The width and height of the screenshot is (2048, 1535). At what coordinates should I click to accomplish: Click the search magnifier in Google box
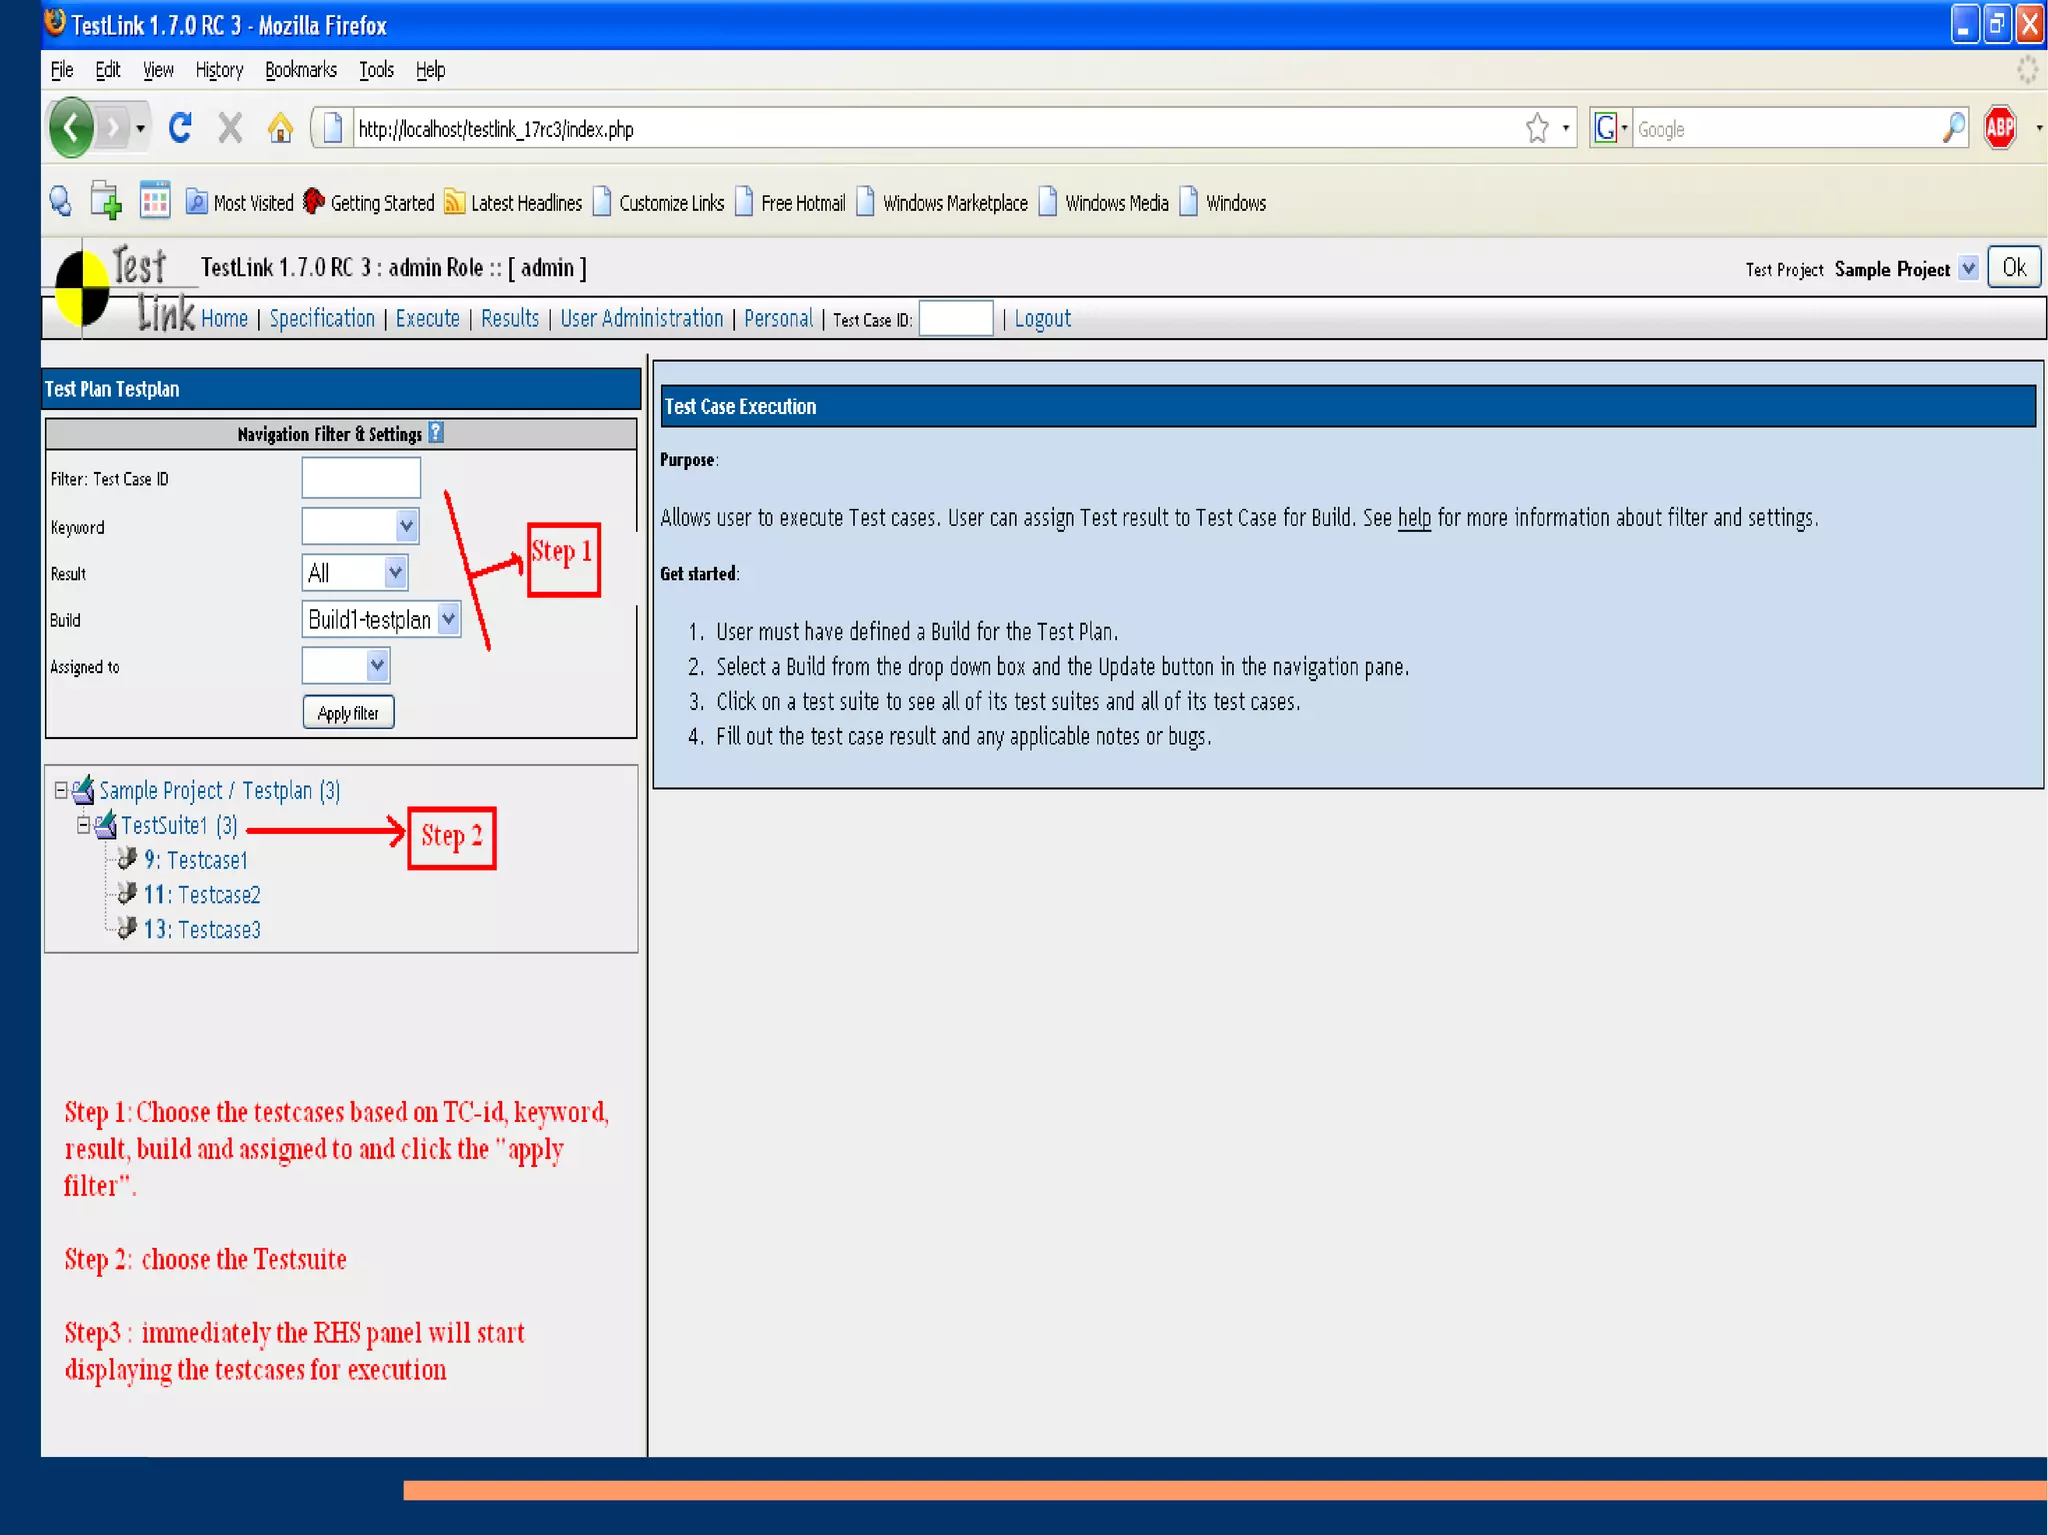[x=1953, y=128]
